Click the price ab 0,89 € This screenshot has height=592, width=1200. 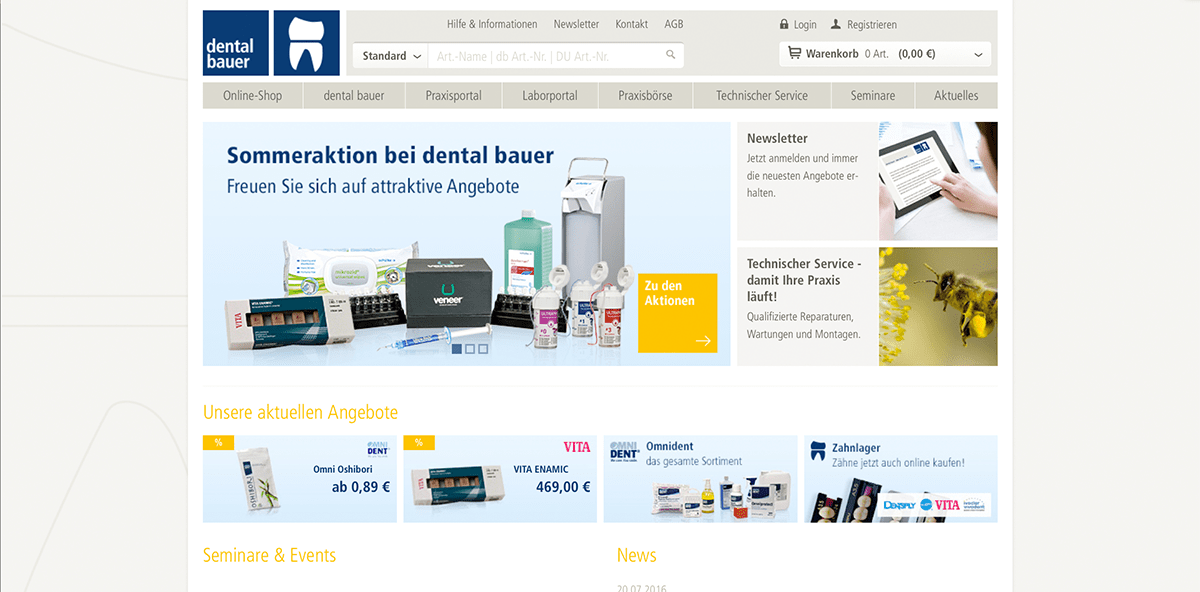coord(361,488)
